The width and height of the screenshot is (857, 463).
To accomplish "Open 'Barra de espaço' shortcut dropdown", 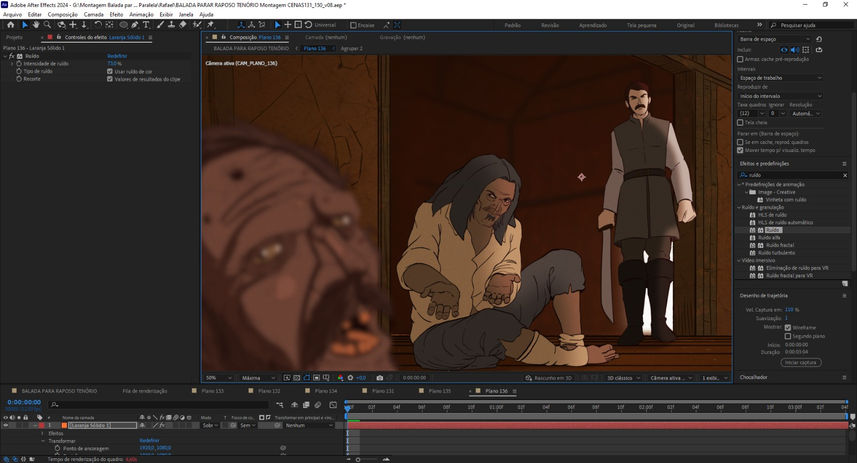I will point(774,39).
